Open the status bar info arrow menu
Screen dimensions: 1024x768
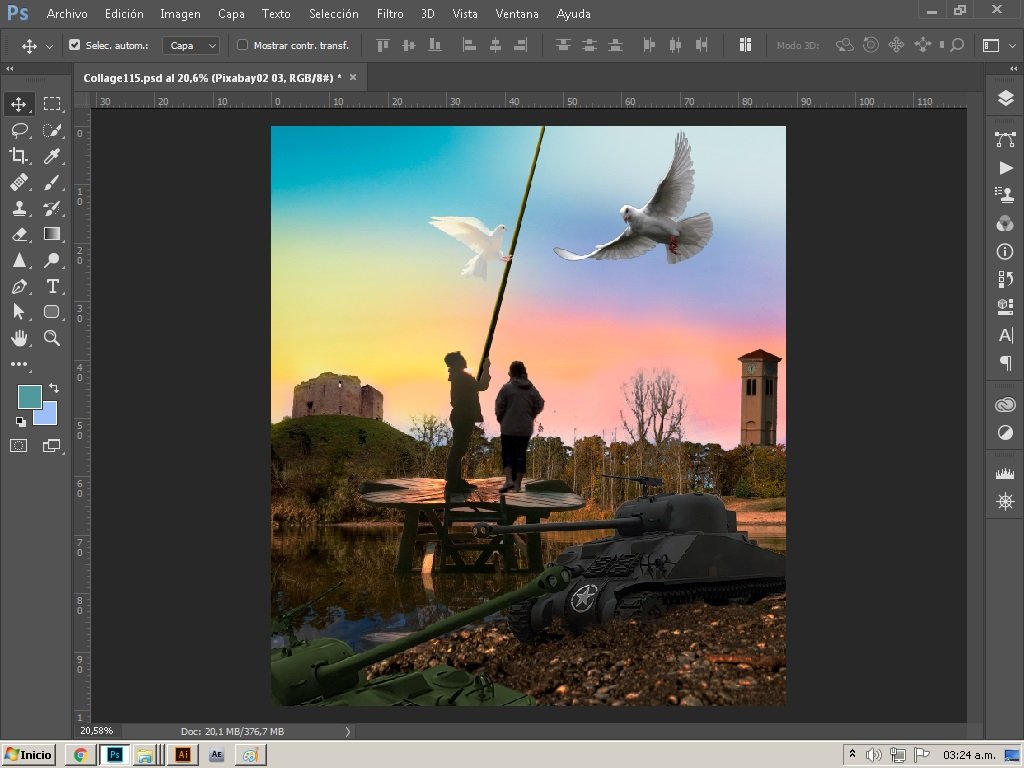pyautogui.click(x=347, y=731)
